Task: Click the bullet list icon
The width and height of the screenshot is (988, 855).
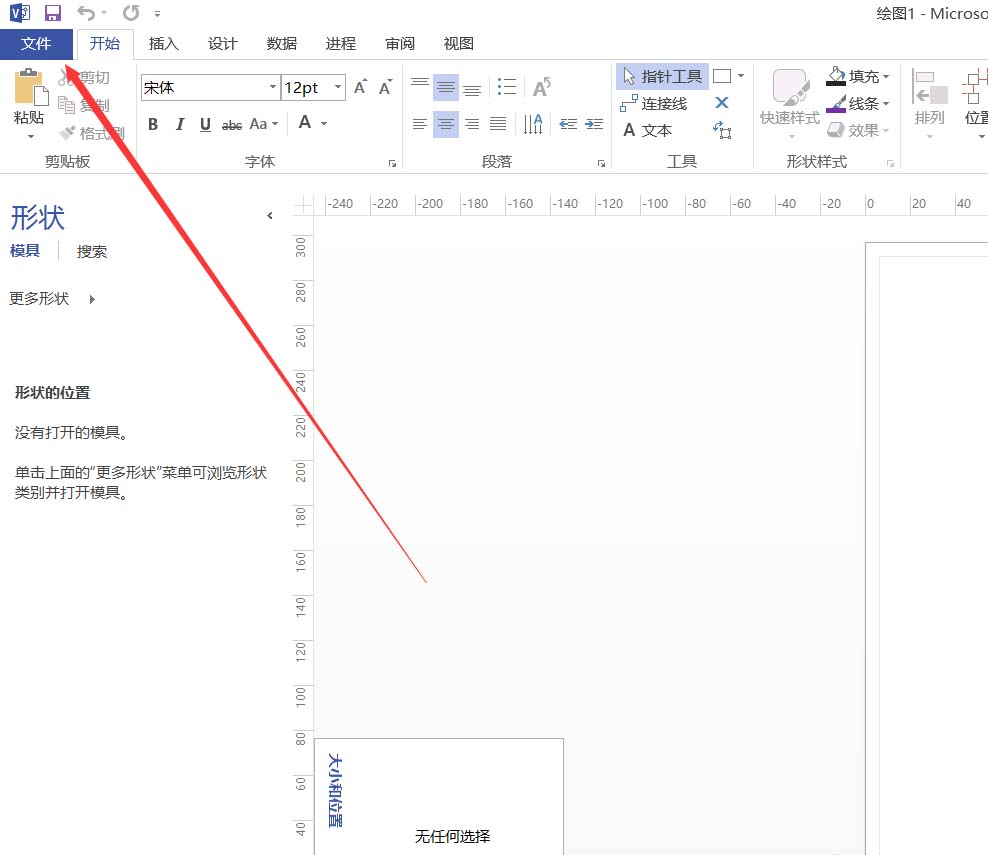Action: pos(507,88)
